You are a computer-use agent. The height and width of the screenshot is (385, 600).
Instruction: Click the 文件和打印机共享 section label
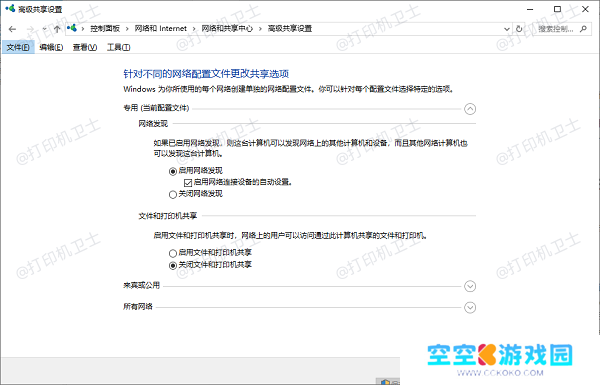point(168,216)
